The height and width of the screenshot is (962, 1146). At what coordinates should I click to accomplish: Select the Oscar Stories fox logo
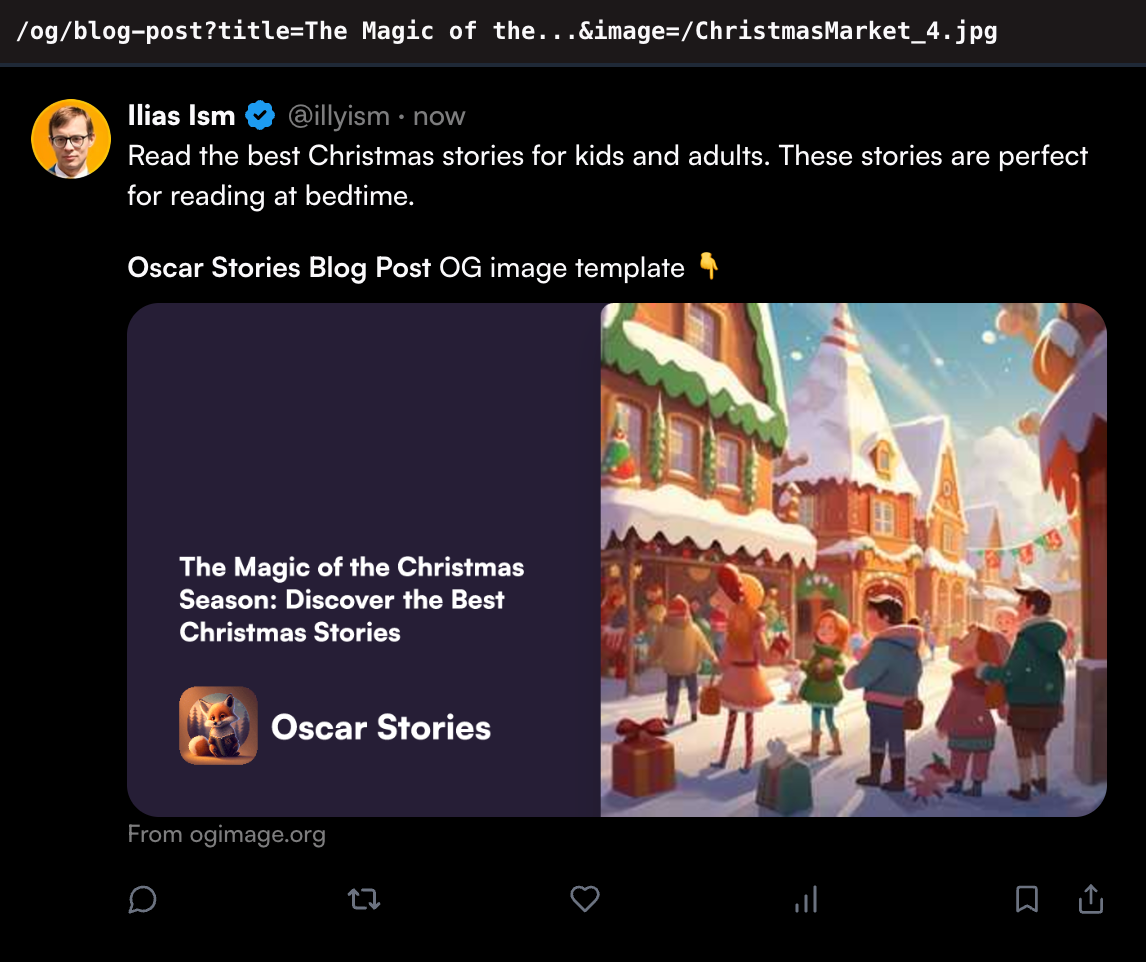point(218,725)
